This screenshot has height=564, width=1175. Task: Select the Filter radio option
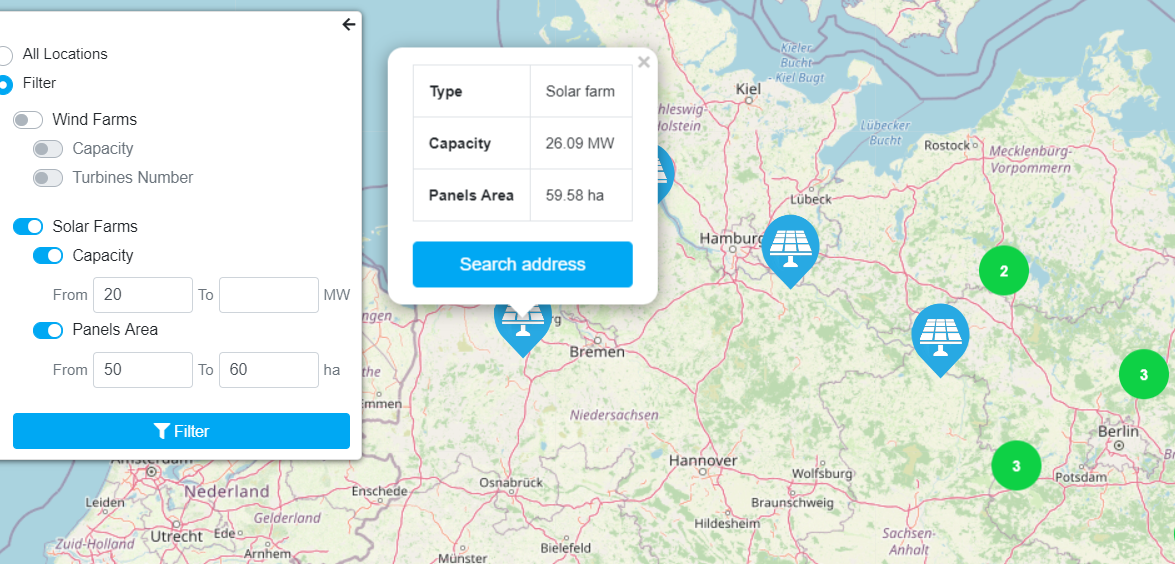[5, 84]
